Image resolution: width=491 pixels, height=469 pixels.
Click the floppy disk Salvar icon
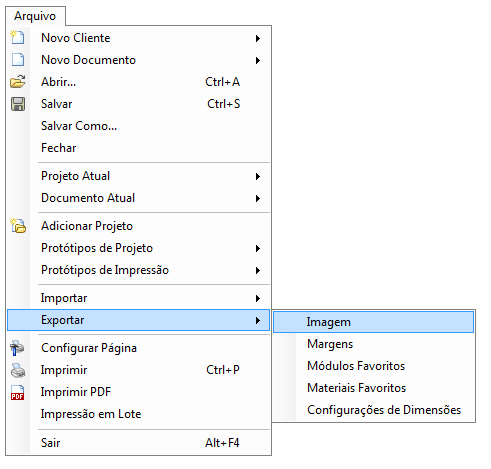point(18,104)
